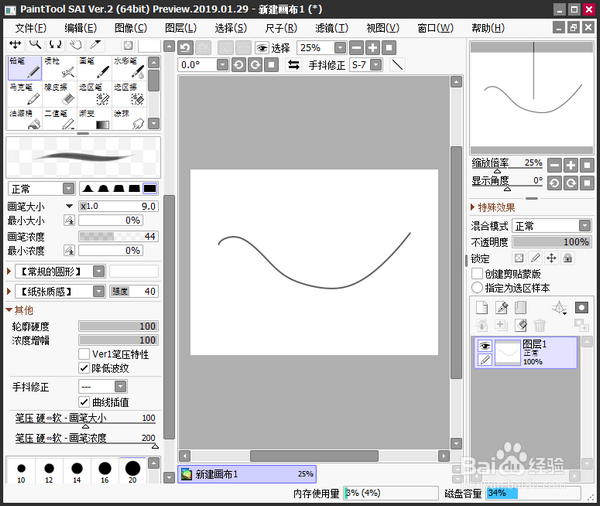This screenshot has height=506, width=600.
Task: Open the 文件(F) menu
Action: [x=31, y=28]
